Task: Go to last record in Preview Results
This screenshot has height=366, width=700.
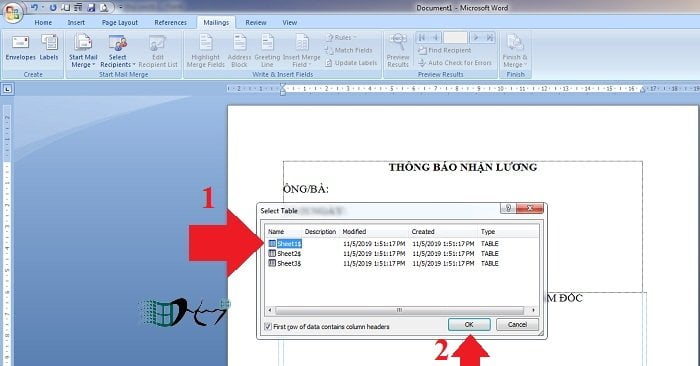Action: [489, 37]
